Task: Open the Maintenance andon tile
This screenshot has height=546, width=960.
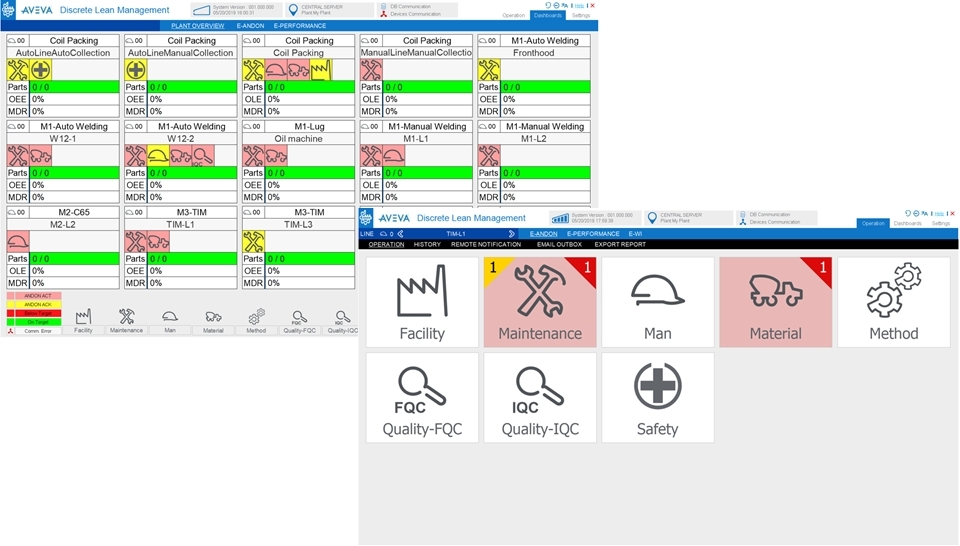Action: click(x=540, y=302)
